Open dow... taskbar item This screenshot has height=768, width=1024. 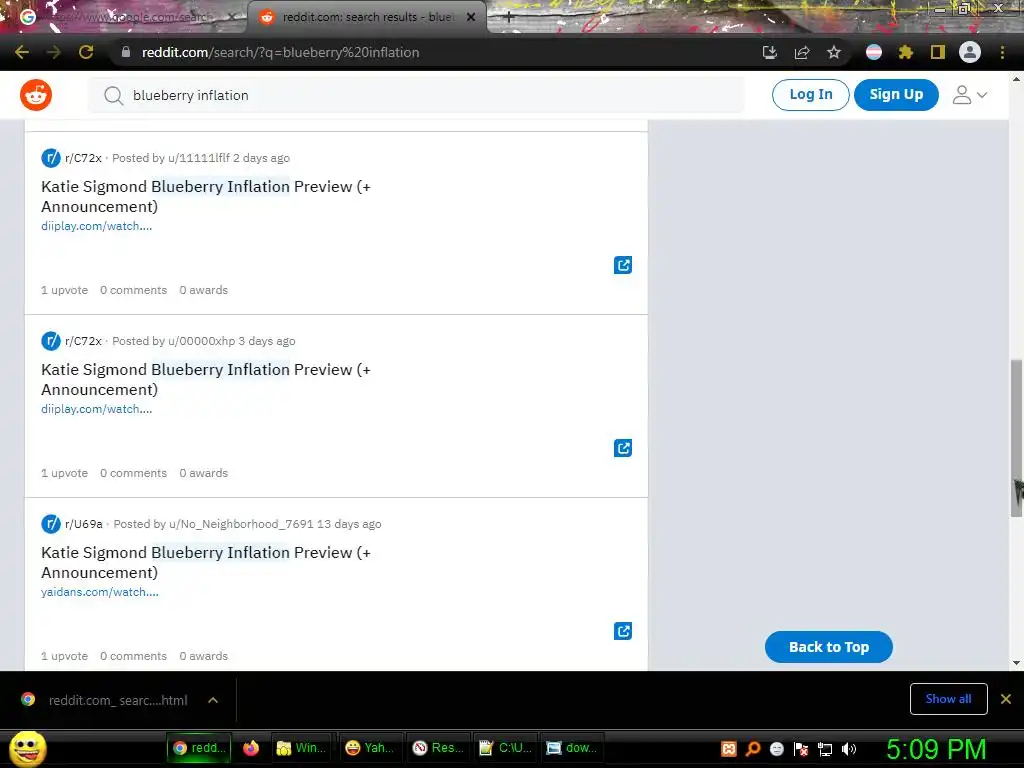click(573, 748)
